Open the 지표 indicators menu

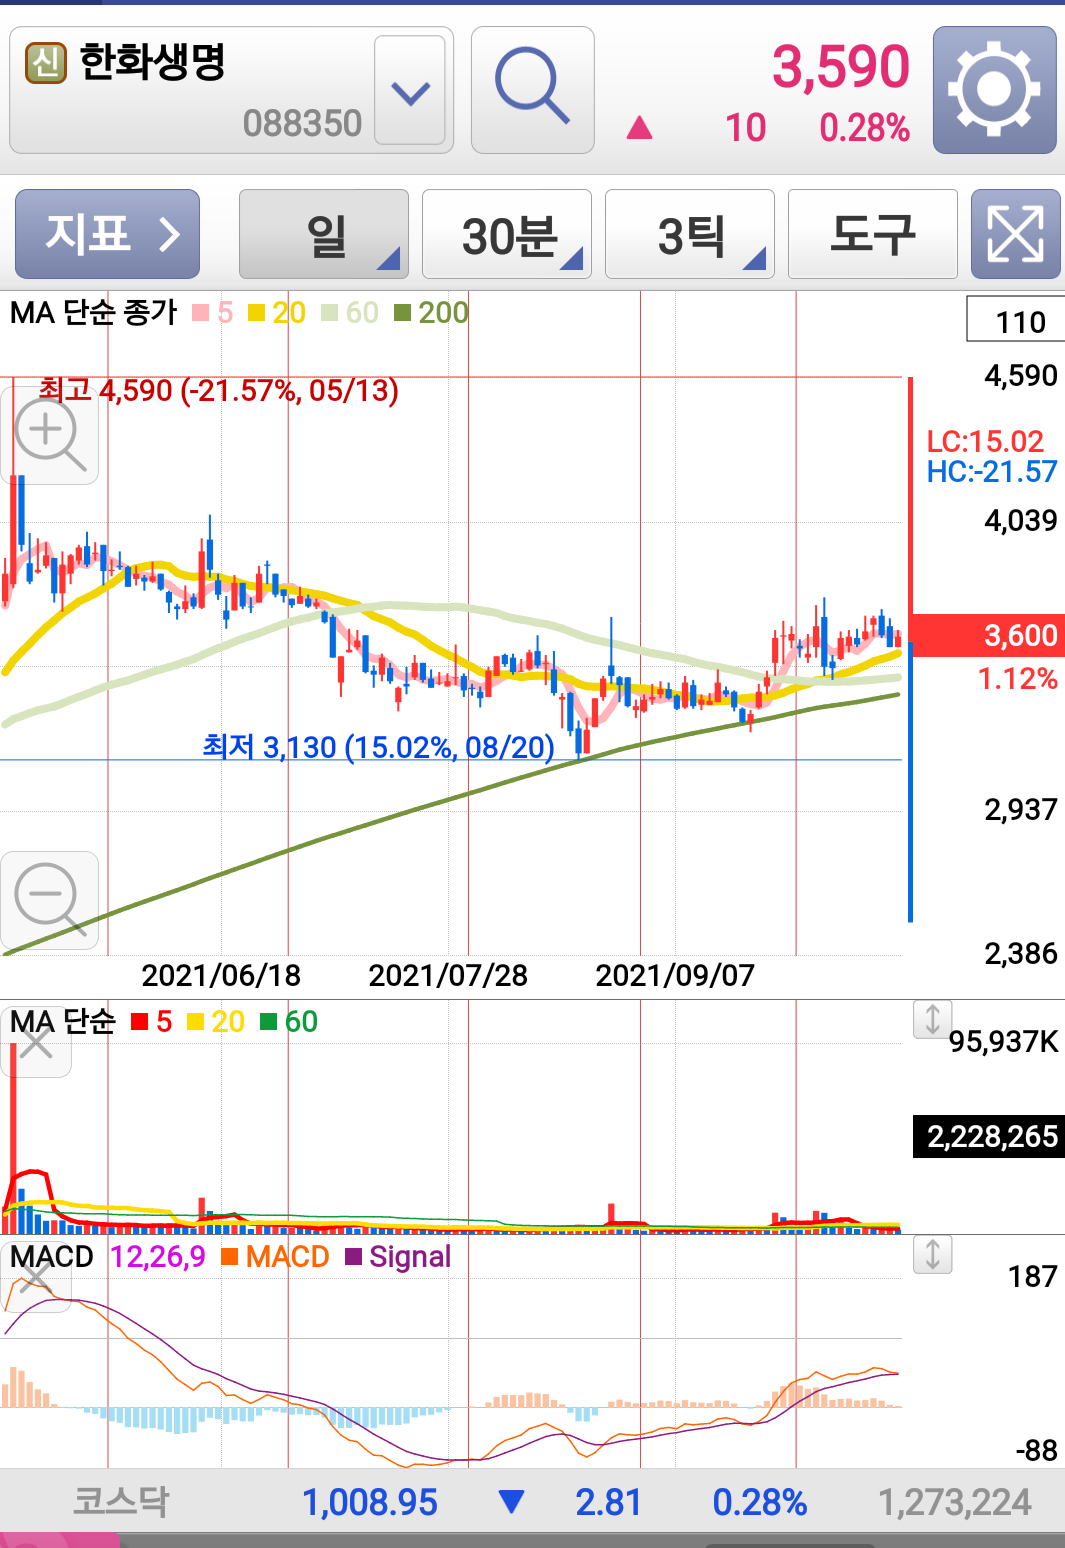tap(107, 234)
